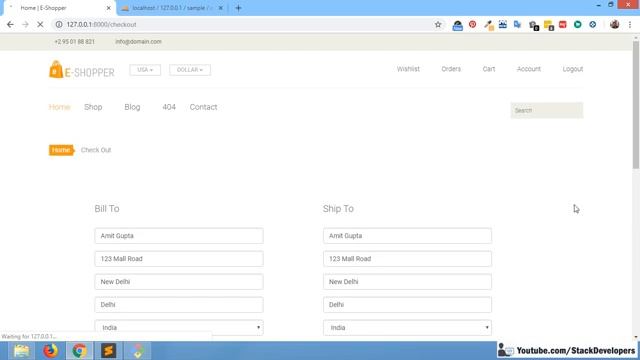Edit Bill To city New Delhi

click(x=179, y=282)
